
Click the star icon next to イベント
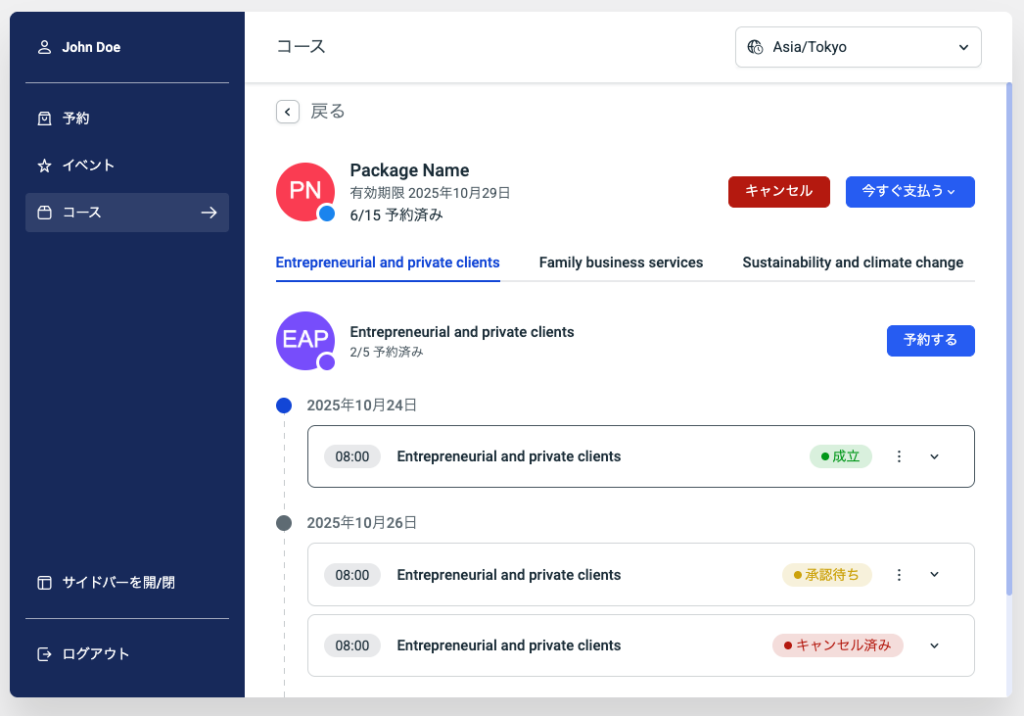click(44, 165)
